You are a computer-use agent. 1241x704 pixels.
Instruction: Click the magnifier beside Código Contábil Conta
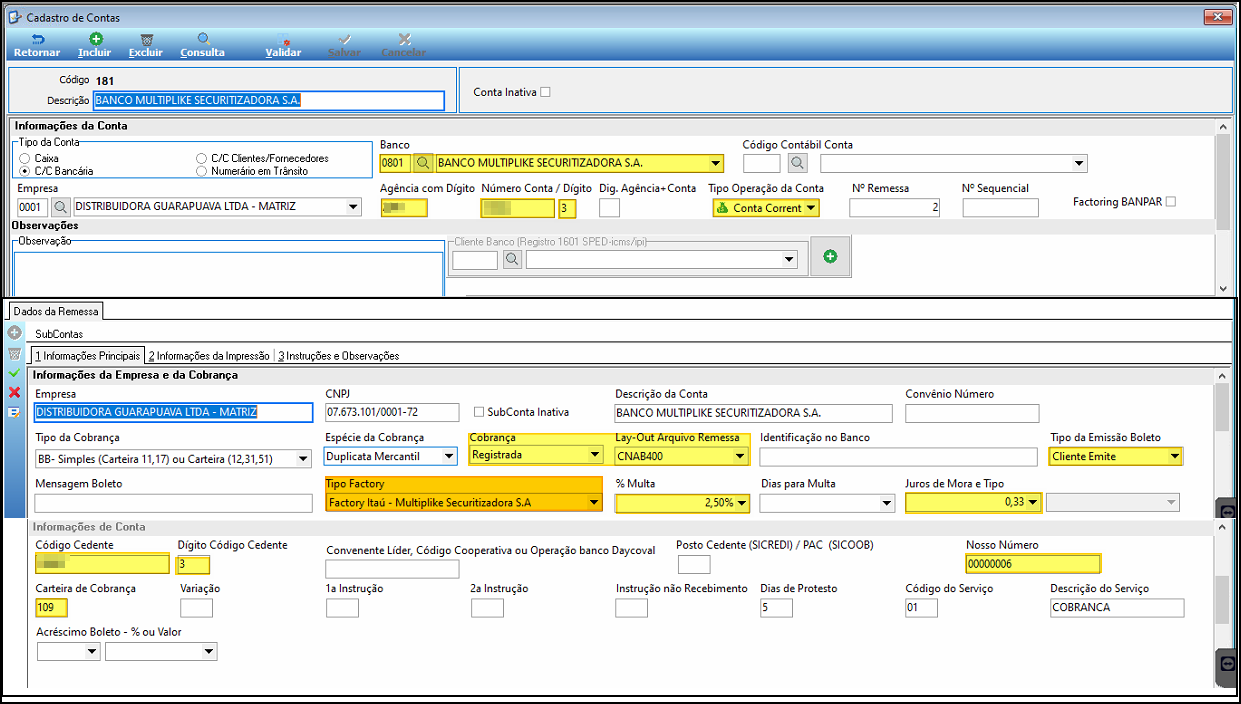pos(797,163)
